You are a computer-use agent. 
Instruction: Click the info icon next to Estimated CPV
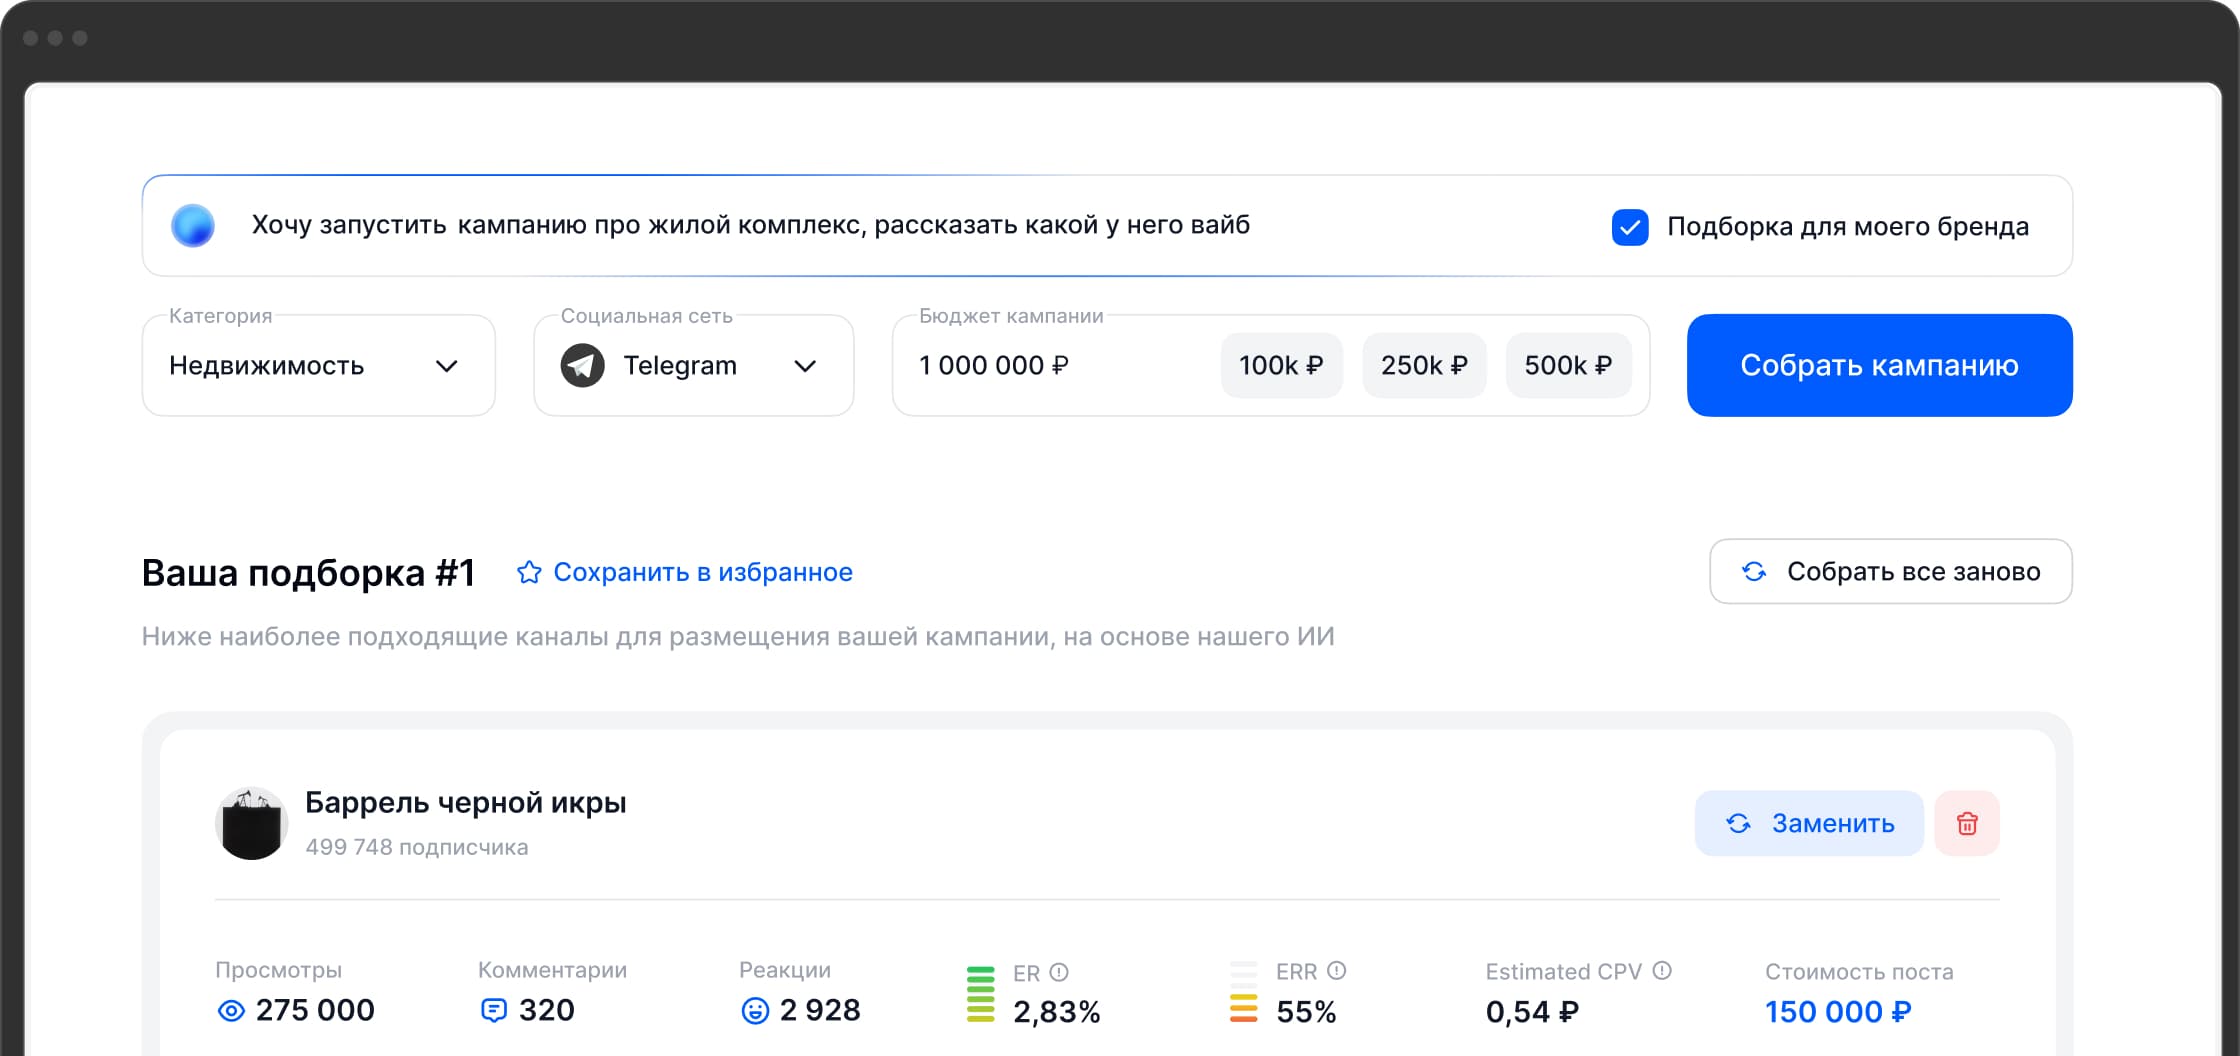point(1663,969)
